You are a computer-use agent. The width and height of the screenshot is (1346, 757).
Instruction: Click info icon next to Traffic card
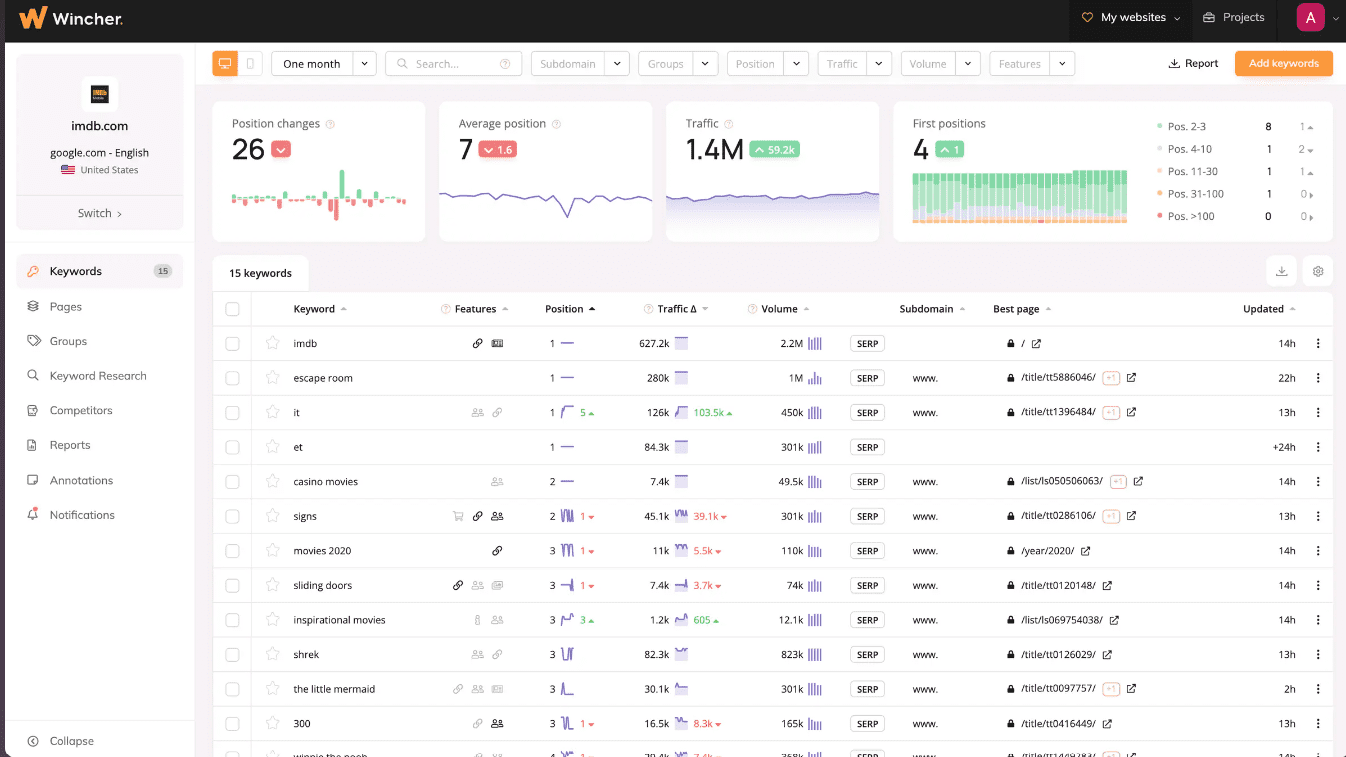(x=729, y=124)
